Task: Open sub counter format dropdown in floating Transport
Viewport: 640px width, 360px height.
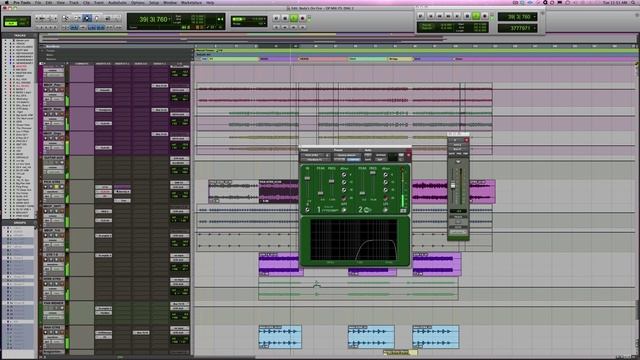Action: pyautogui.click(x=535, y=28)
